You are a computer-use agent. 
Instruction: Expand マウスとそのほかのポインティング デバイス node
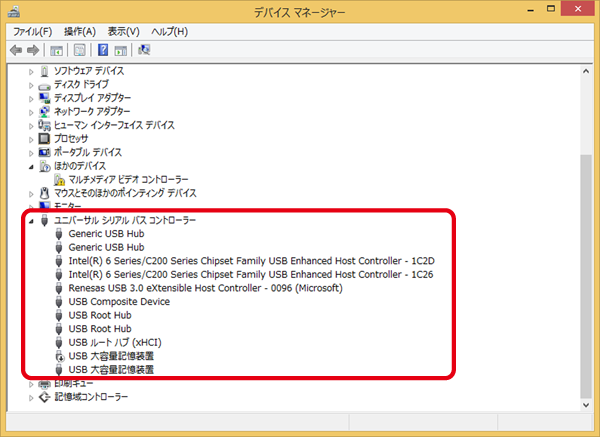click(x=31, y=194)
